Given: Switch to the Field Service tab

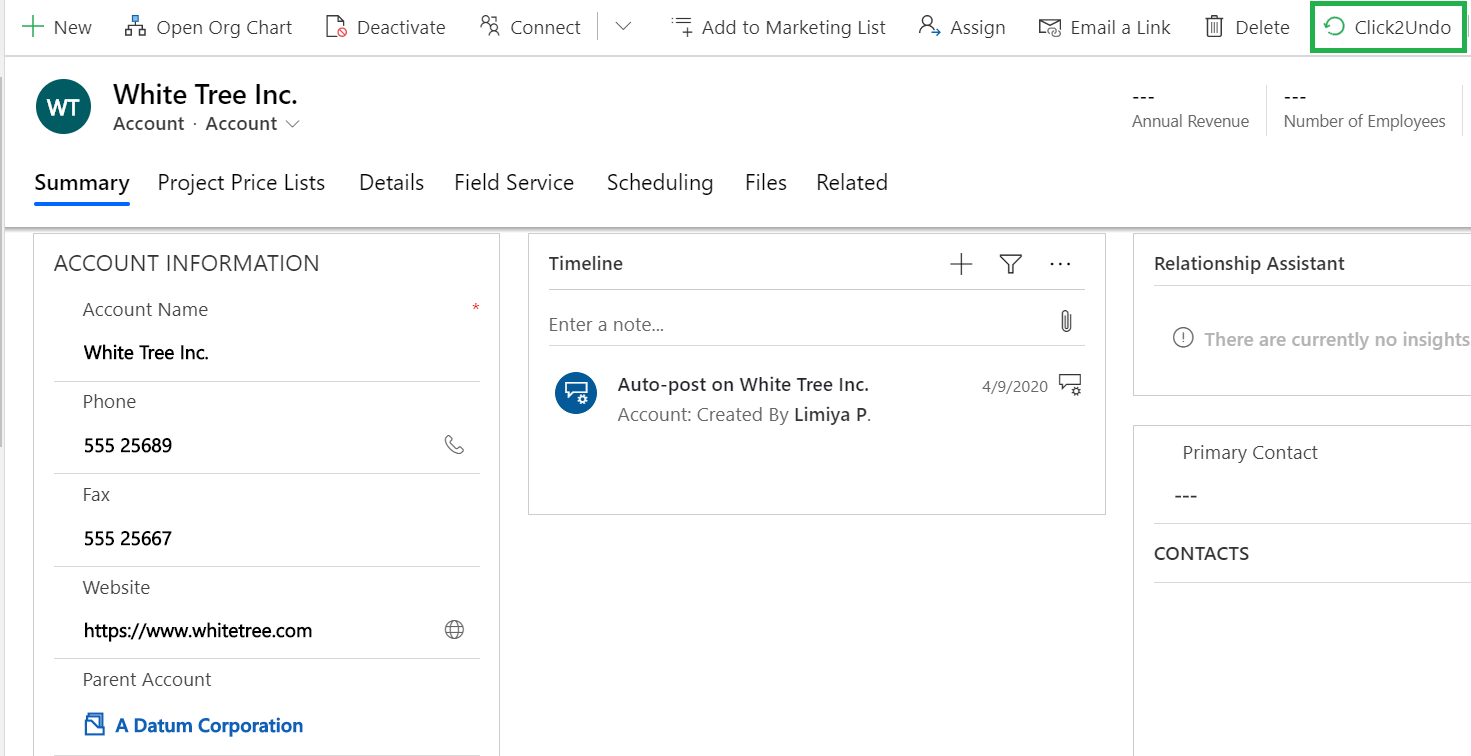Looking at the screenshot, I should click(514, 182).
